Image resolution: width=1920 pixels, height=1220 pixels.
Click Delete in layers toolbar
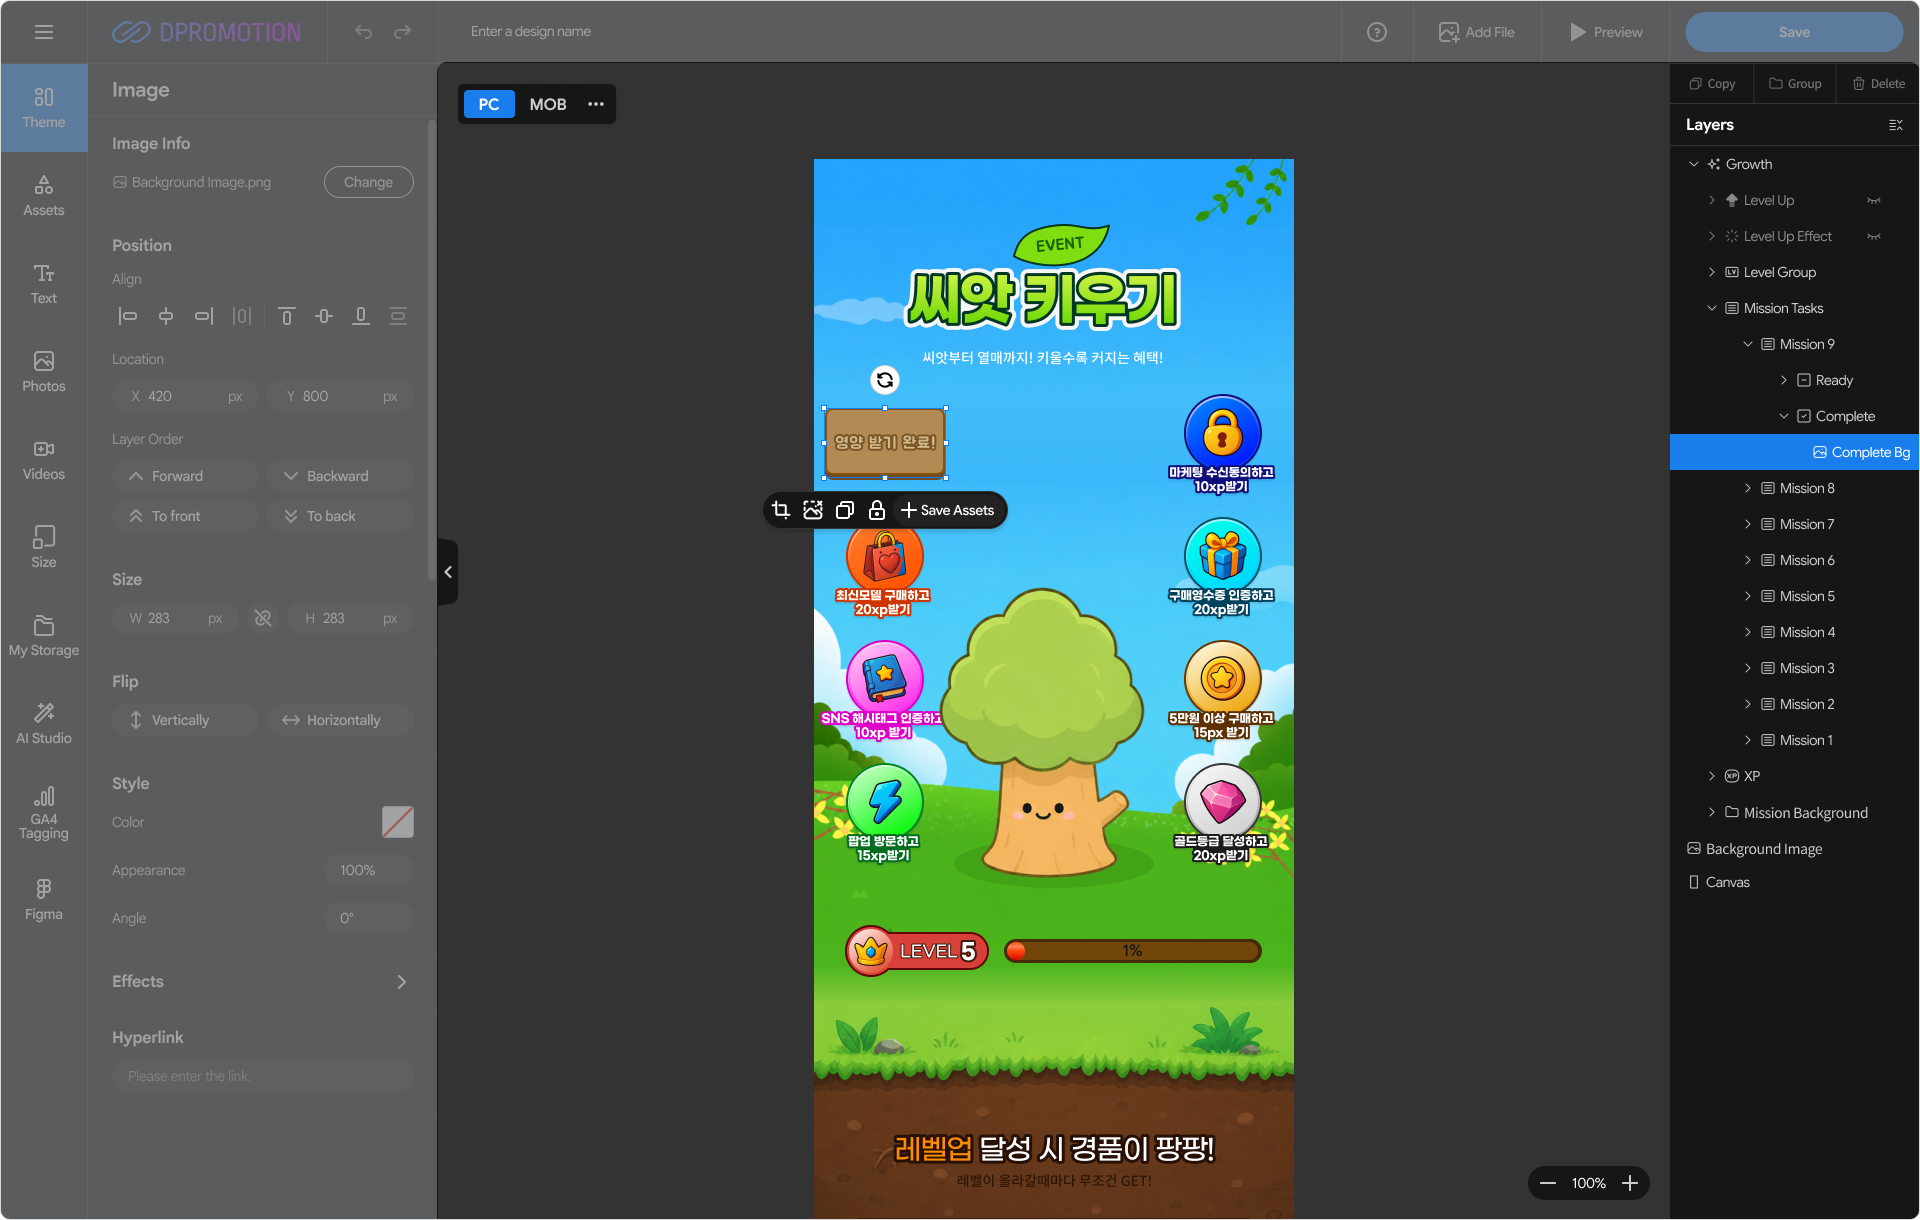pyautogui.click(x=1878, y=84)
